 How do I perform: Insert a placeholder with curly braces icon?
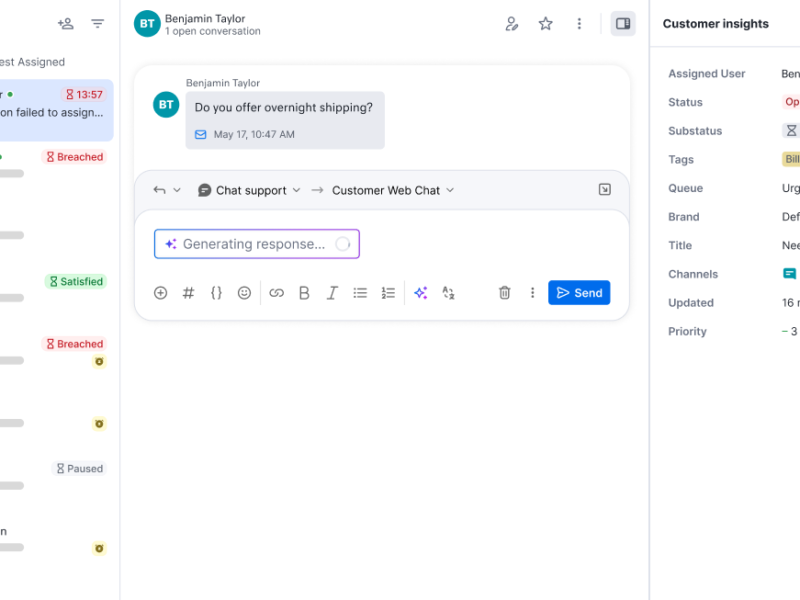216,293
